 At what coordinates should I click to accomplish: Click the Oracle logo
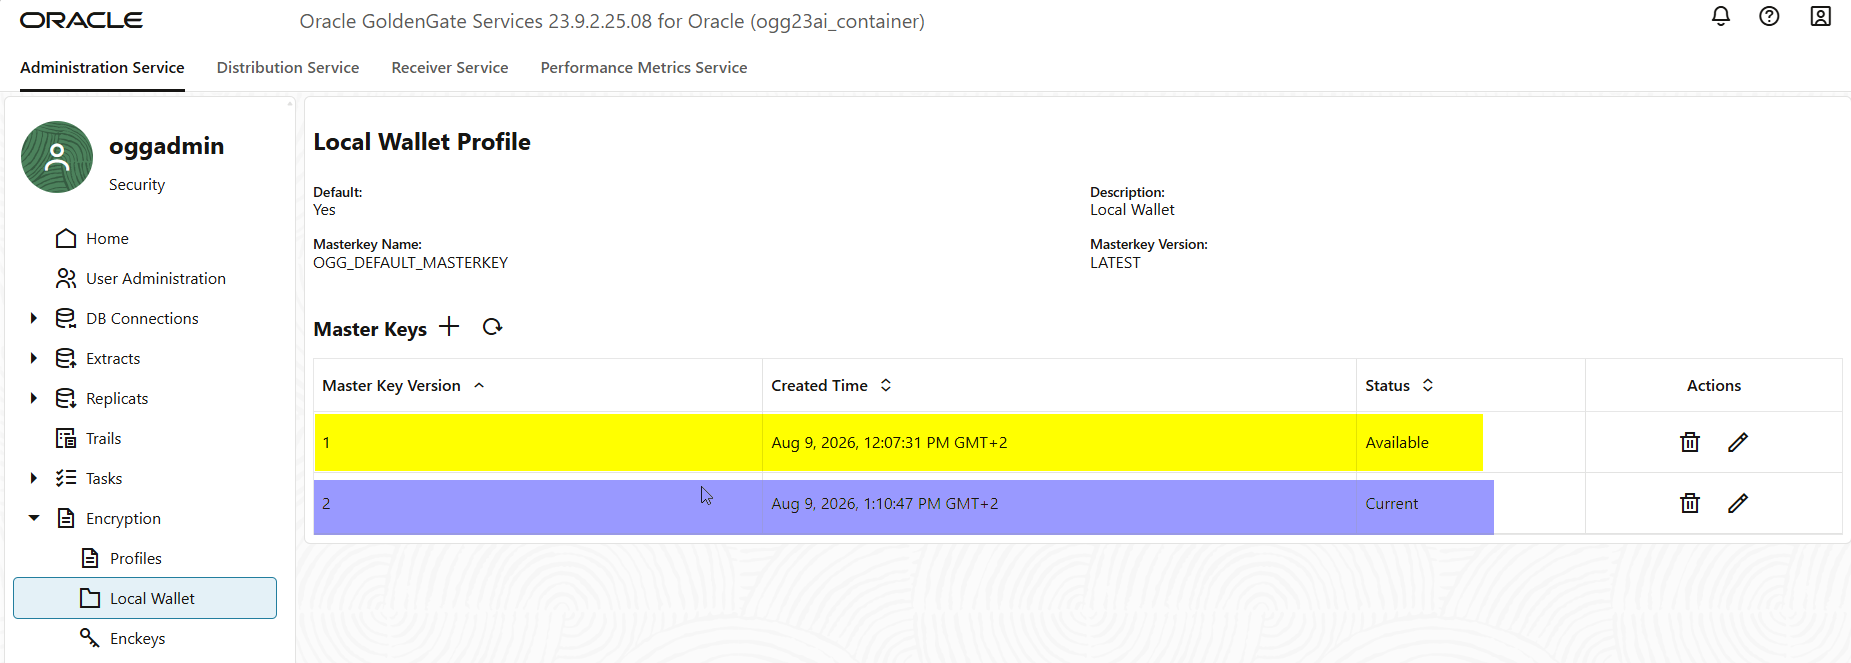(81, 20)
